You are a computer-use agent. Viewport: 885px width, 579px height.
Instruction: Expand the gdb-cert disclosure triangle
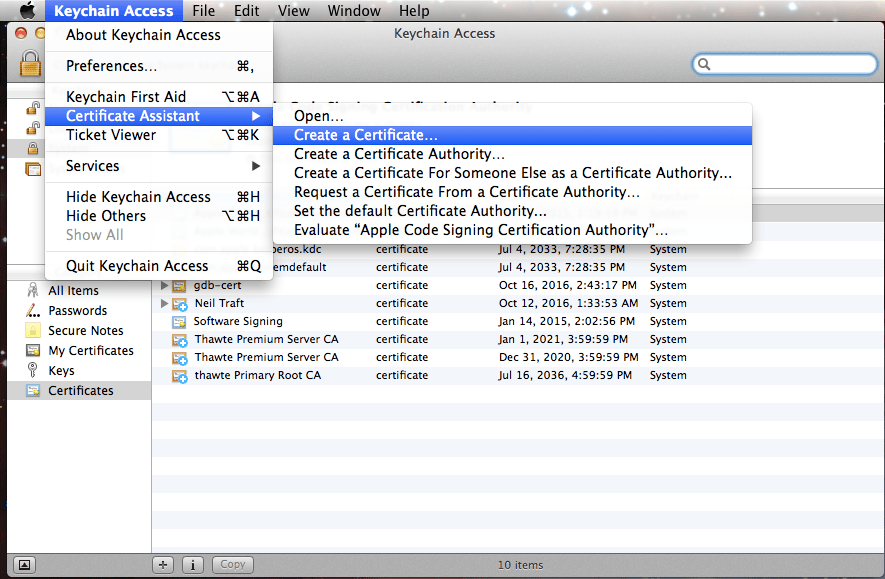pyautogui.click(x=164, y=286)
